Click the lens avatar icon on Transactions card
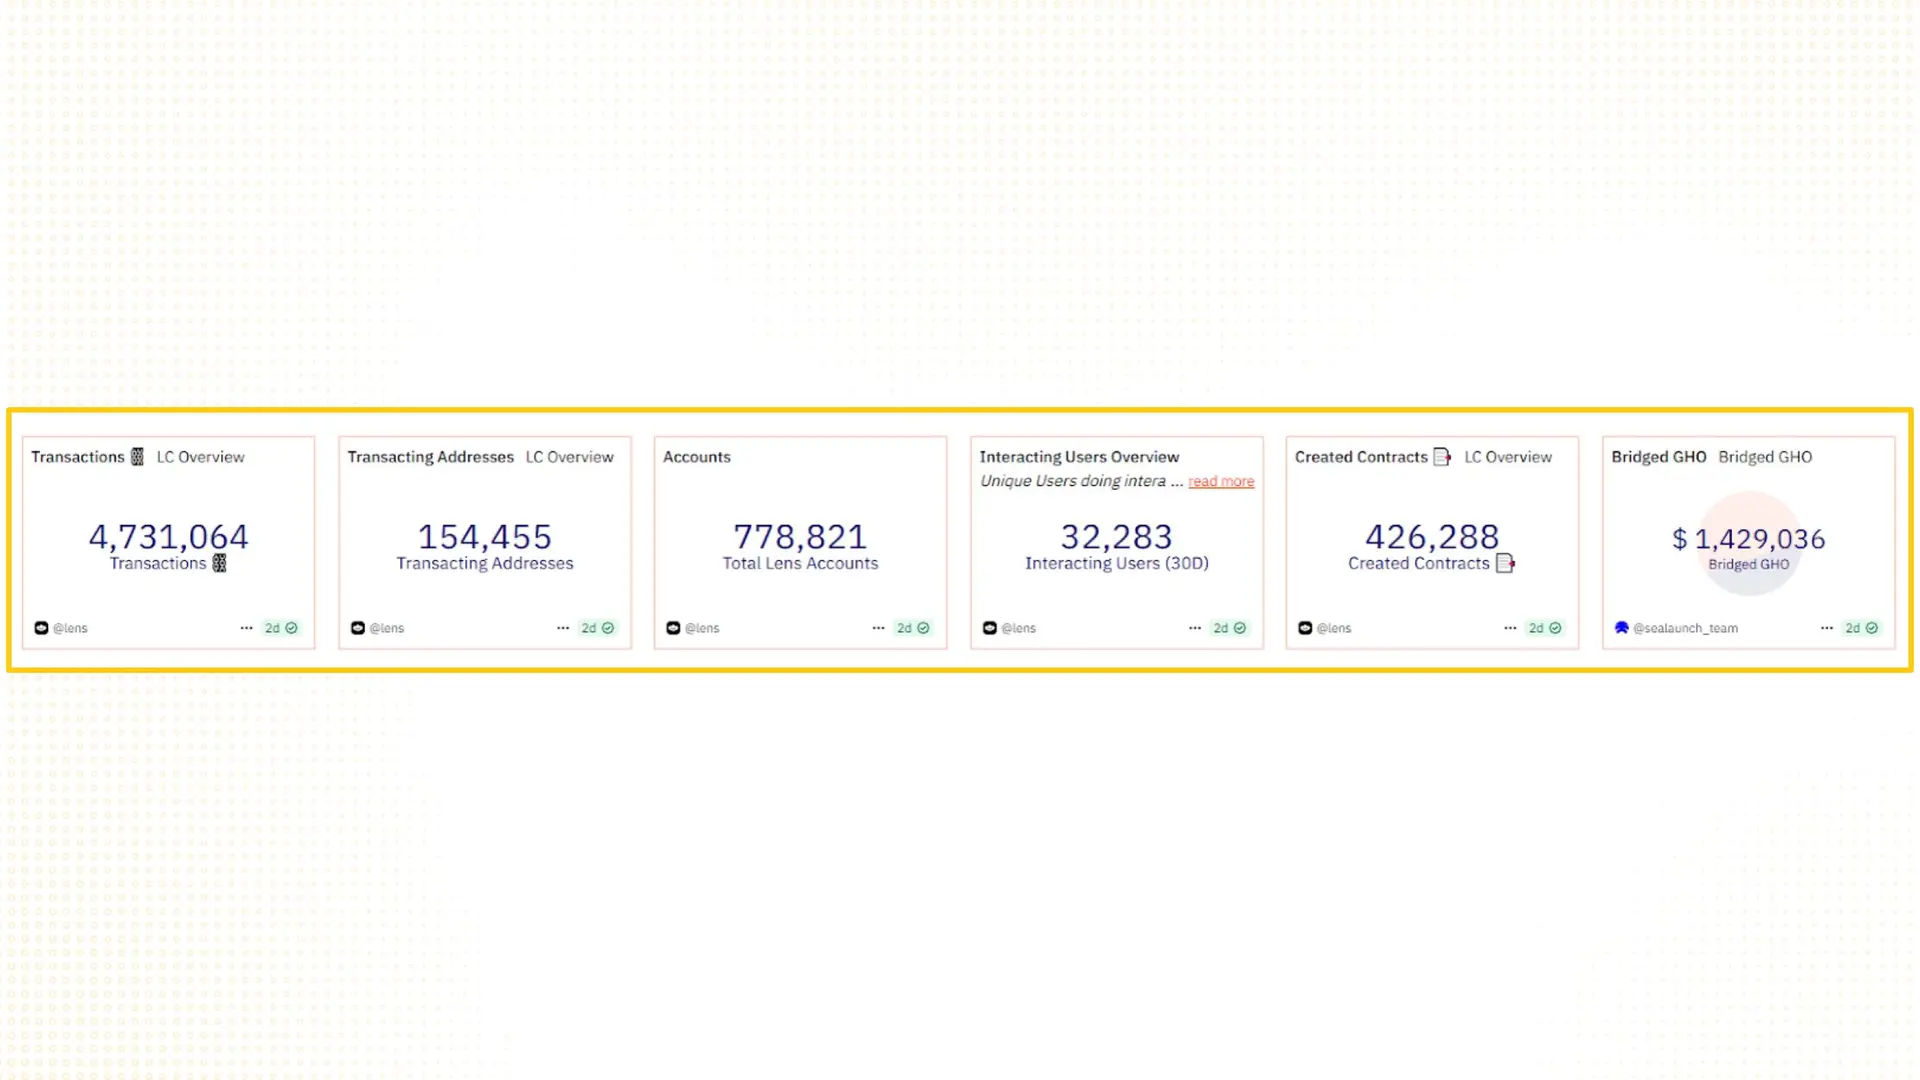 [41, 628]
